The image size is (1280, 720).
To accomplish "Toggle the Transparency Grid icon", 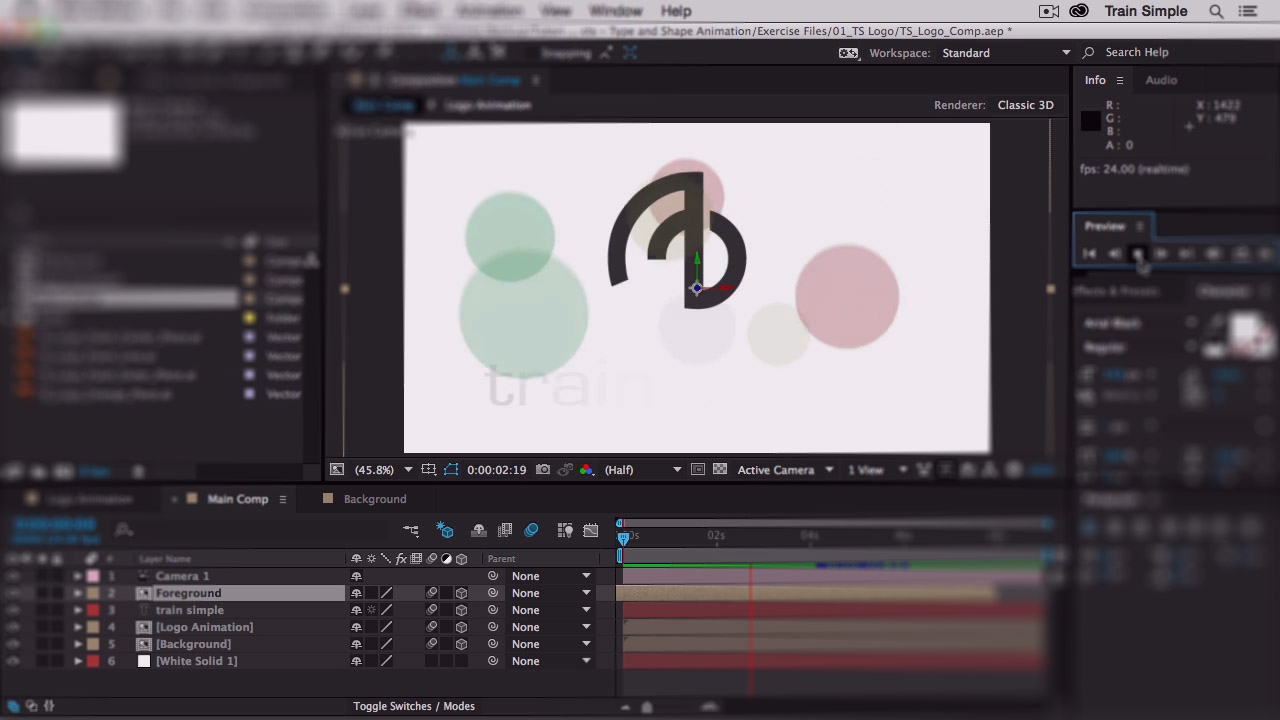I will point(720,469).
